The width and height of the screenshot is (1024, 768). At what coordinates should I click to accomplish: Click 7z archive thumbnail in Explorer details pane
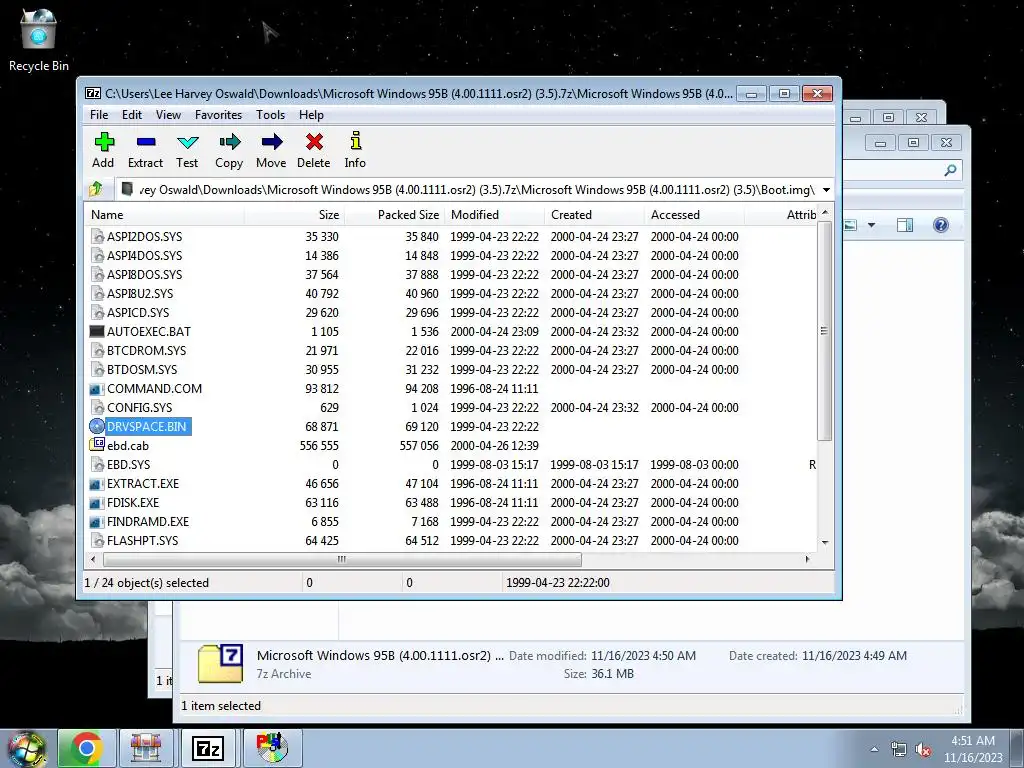click(x=220, y=664)
